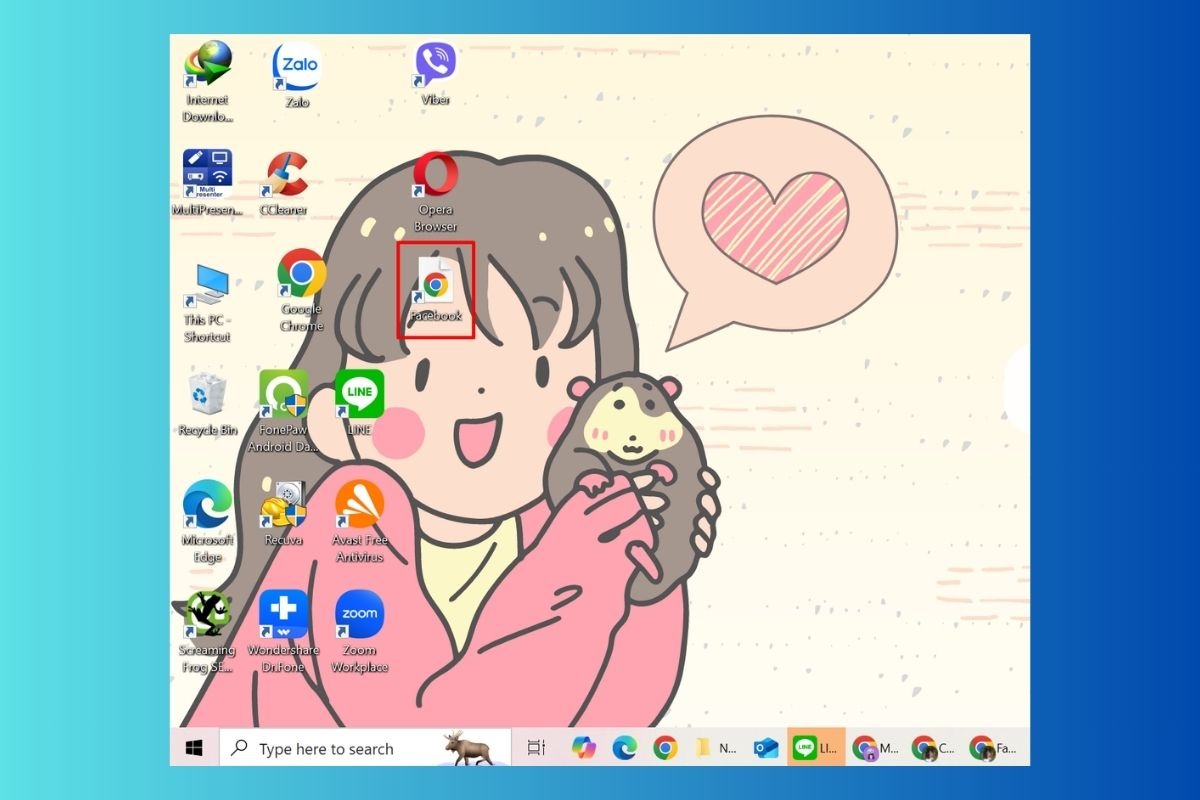Image resolution: width=1200 pixels, height=800 pixels.
Task: Open the Windows Start menu
Action: click(194, 747)
